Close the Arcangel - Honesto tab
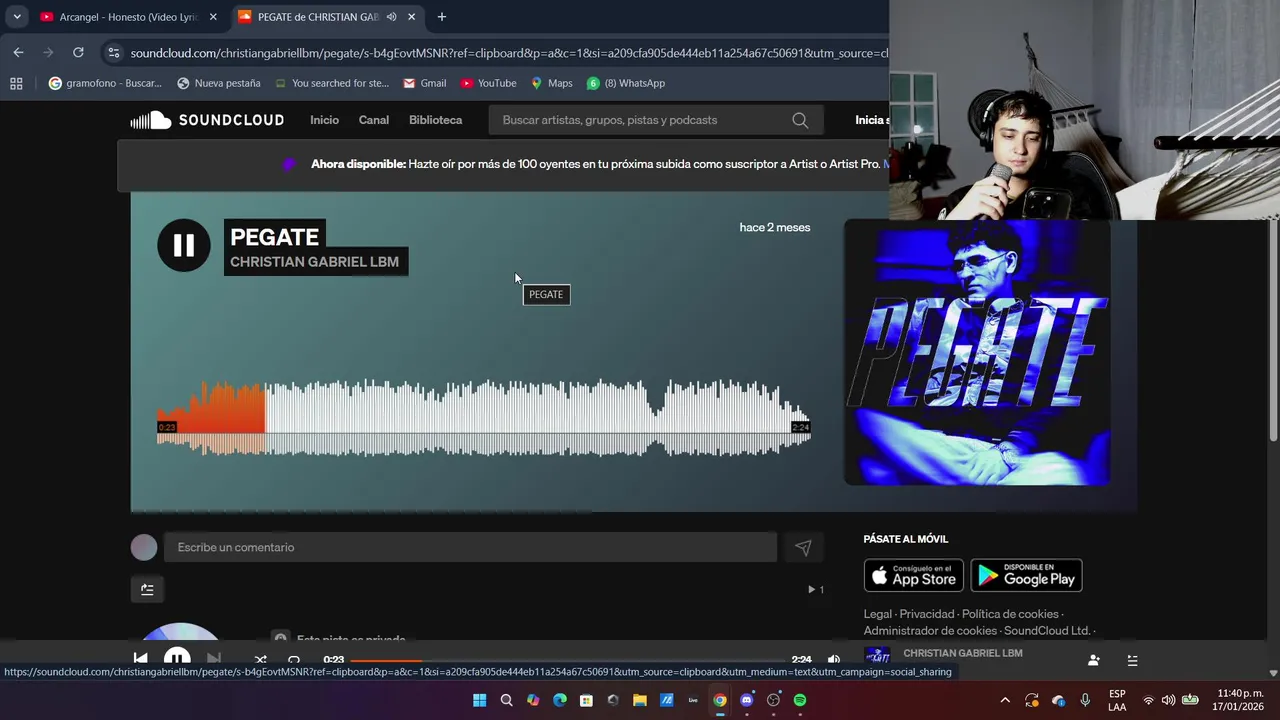 213,17
